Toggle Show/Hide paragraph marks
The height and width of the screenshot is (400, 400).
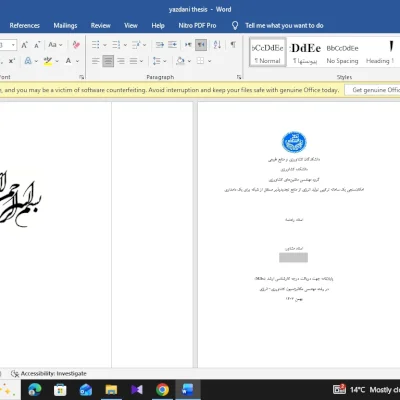[x=233, y=45]
